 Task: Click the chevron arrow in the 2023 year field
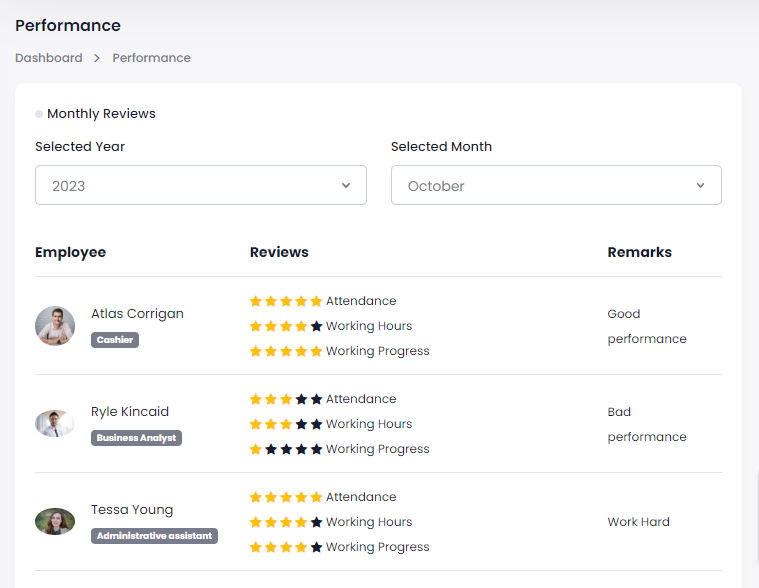pos(346,185)
